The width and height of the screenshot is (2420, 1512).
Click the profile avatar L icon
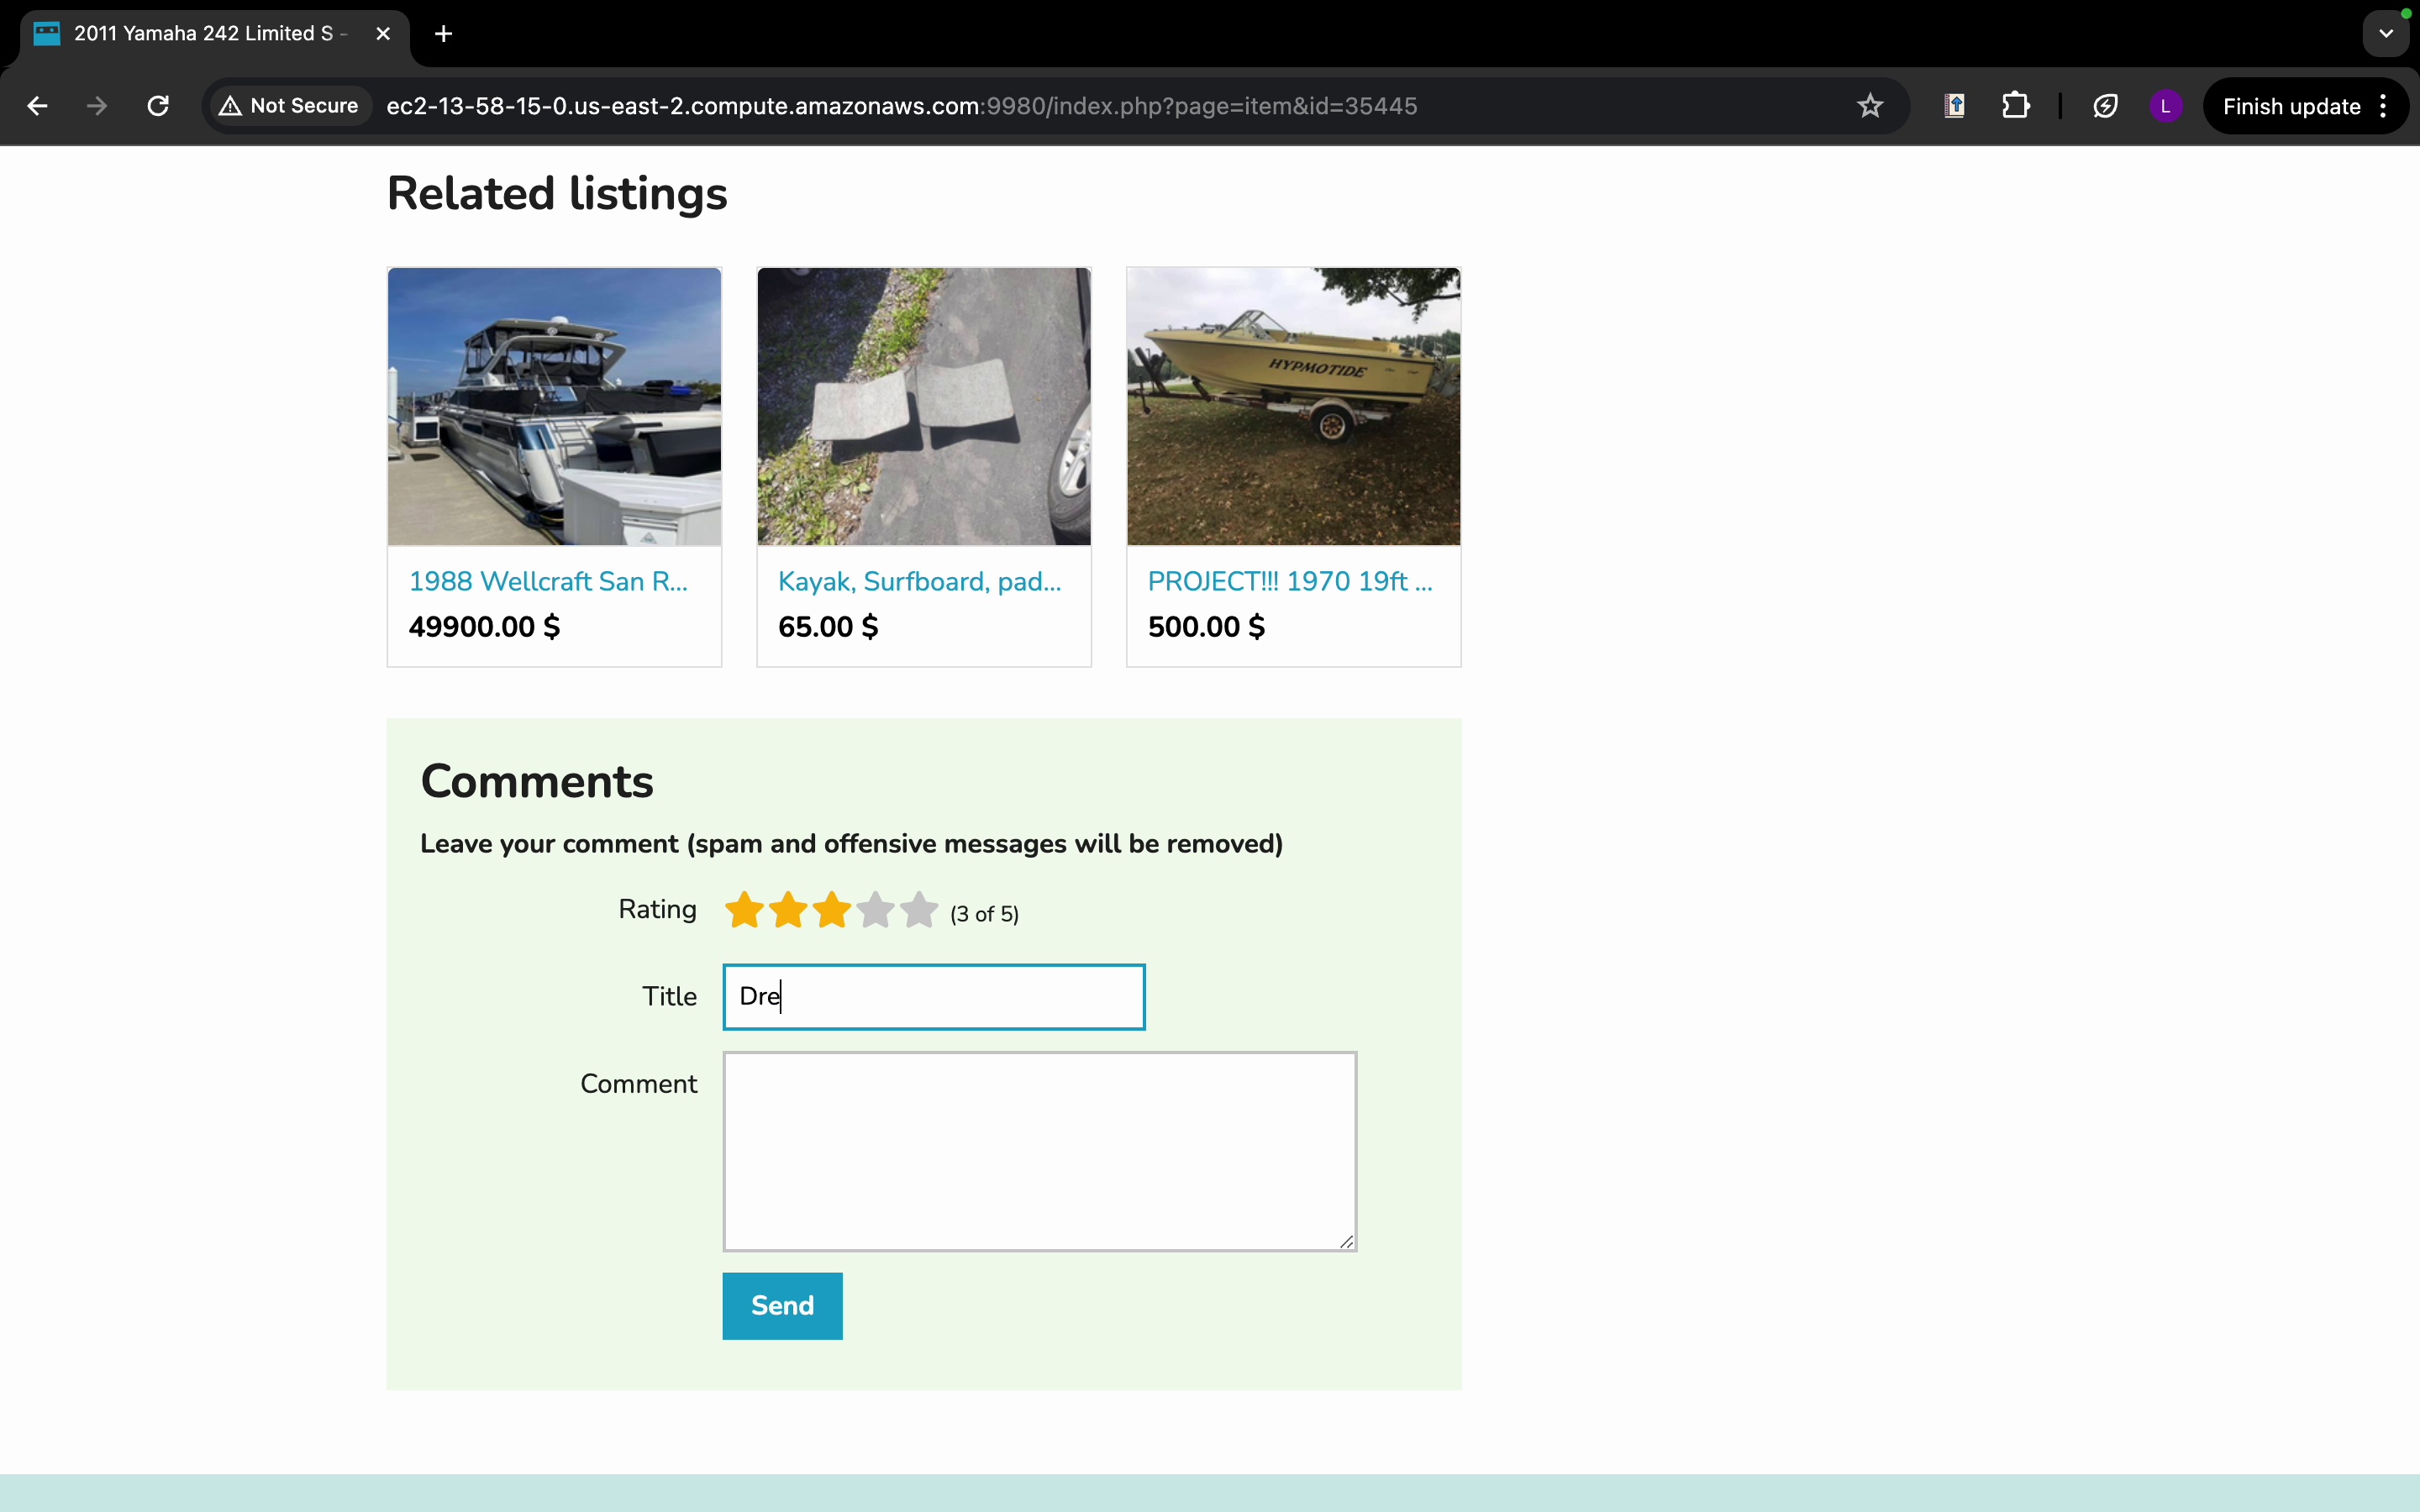coord(2165,106)
